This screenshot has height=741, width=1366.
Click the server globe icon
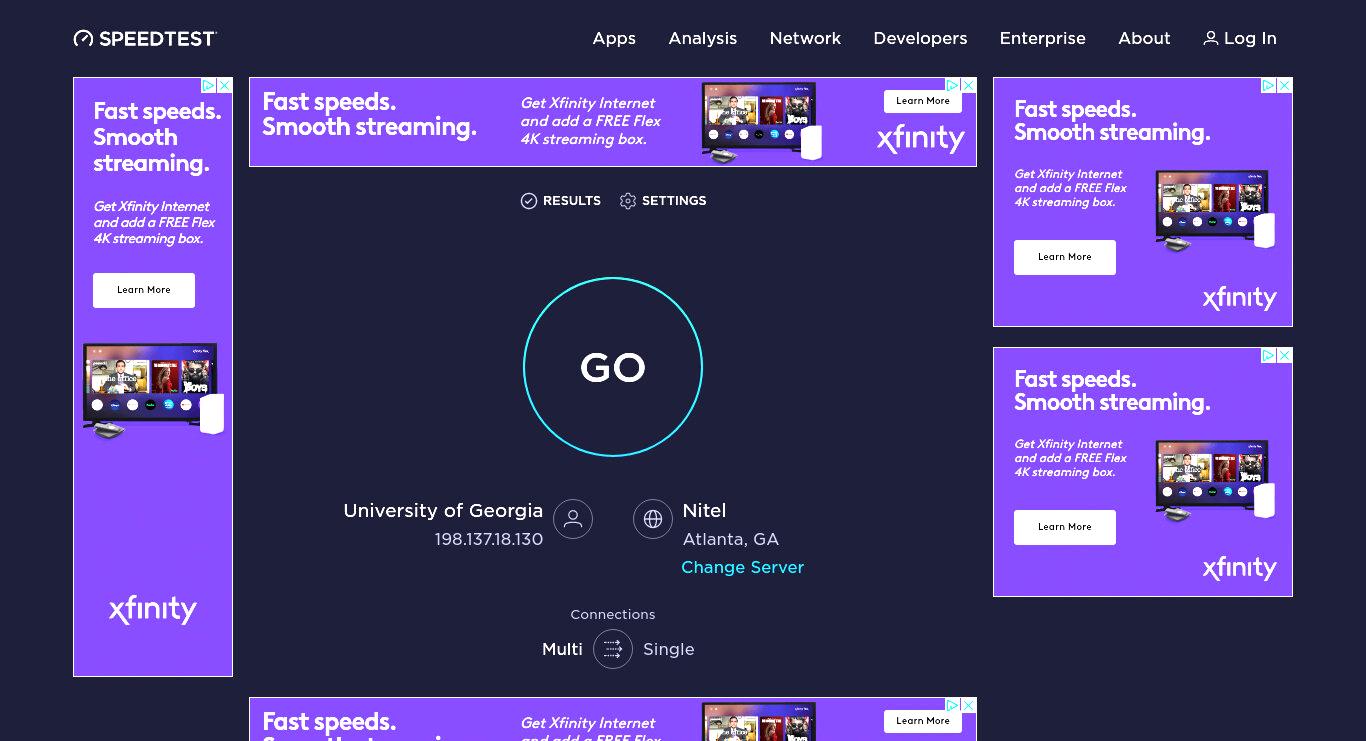653,519
